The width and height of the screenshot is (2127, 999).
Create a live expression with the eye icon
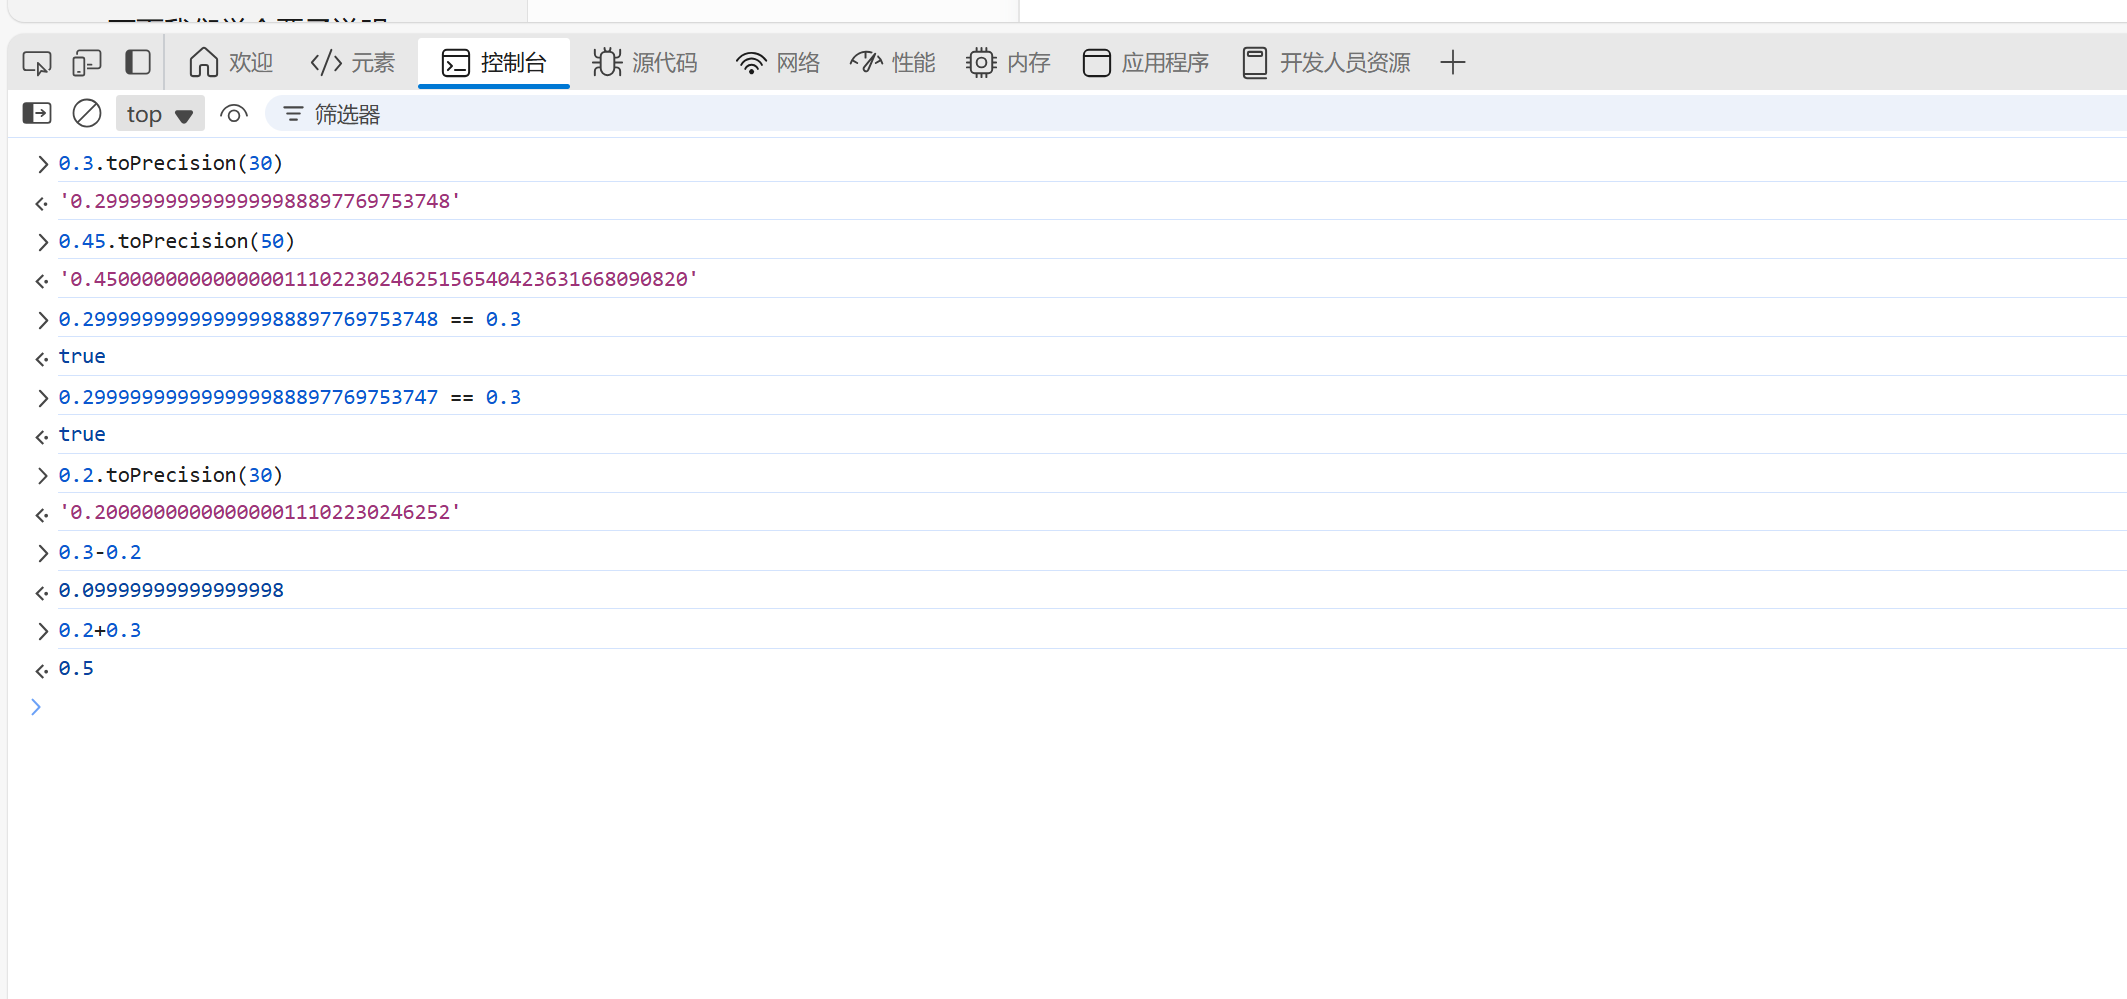(x=234, y=113)
